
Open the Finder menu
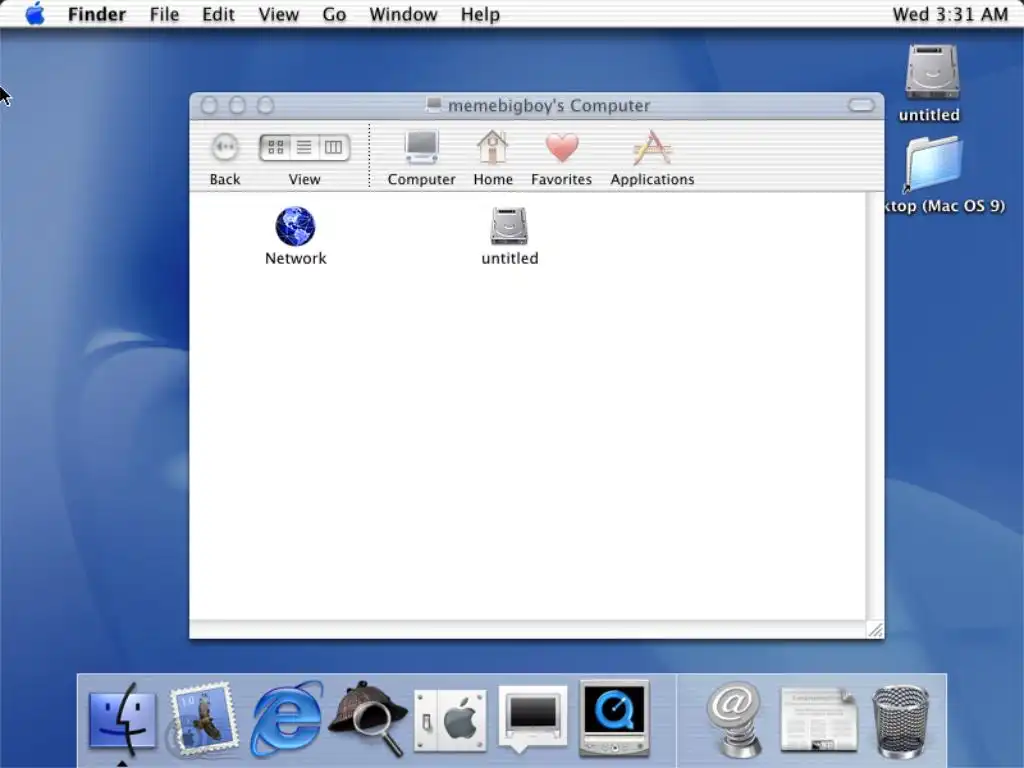pyautogui.click(x=97, y=14)
